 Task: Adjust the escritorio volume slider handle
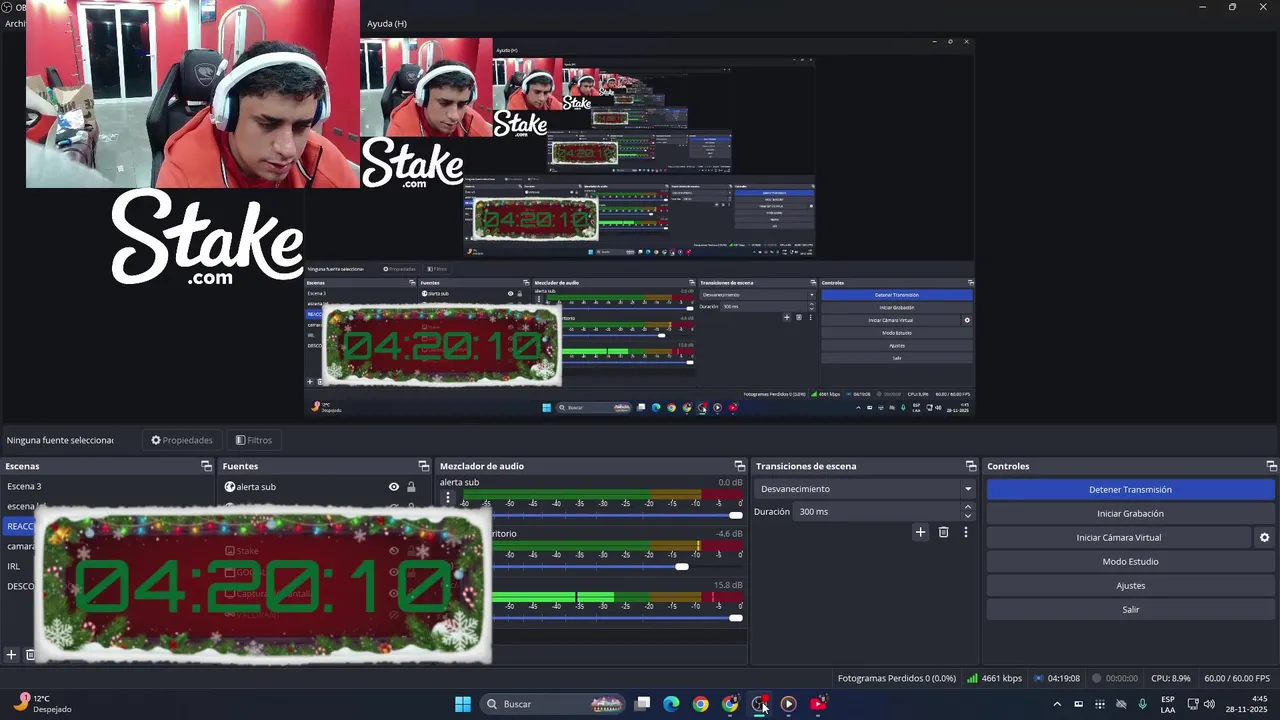click(682, 567)
